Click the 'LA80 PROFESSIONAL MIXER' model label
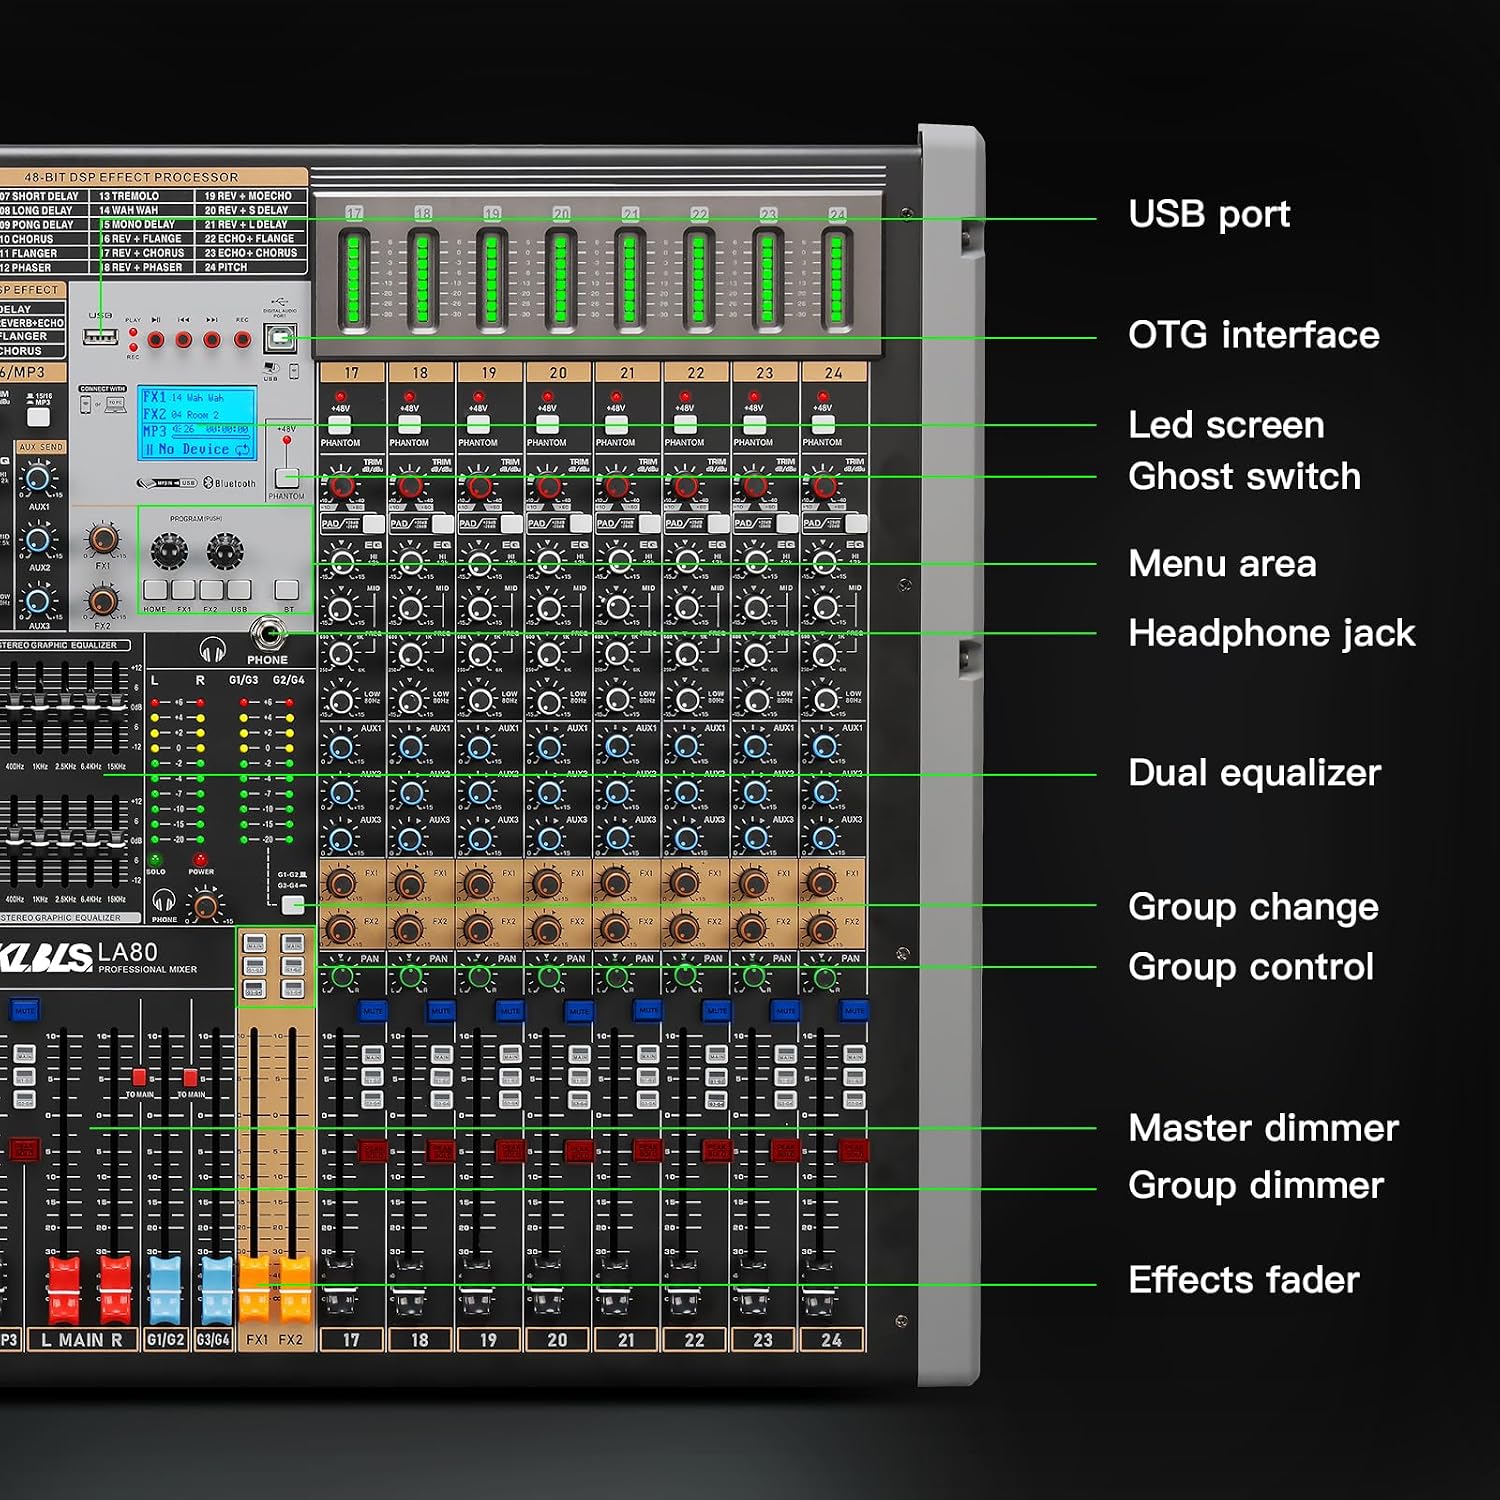This screenshot has width=1500, height=1500. click(147, 957)
